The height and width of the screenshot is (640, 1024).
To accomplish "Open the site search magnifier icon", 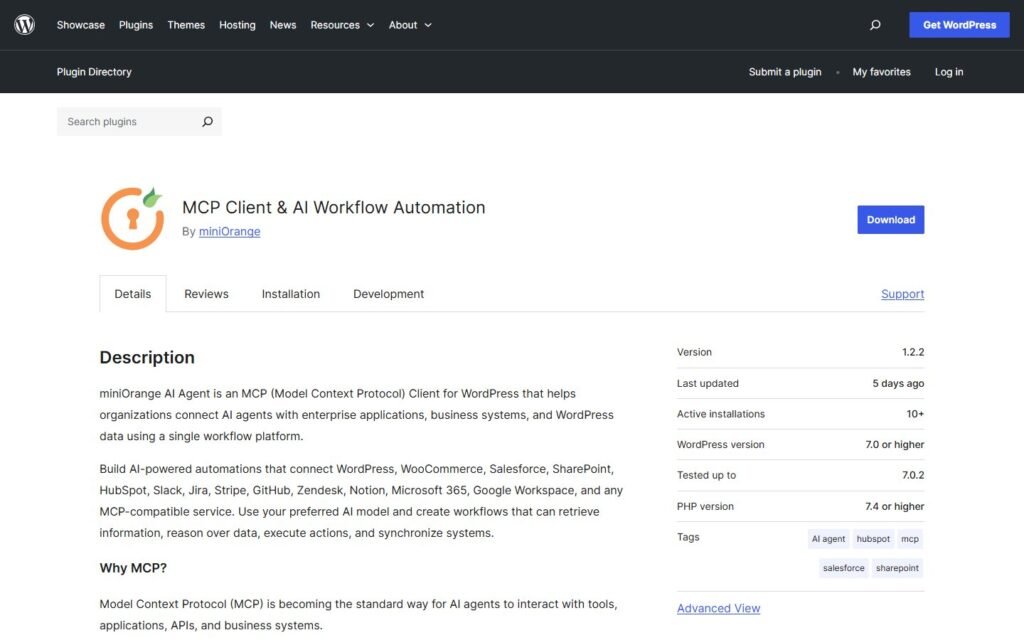I will pyautogui.click(x=875, y=25).
